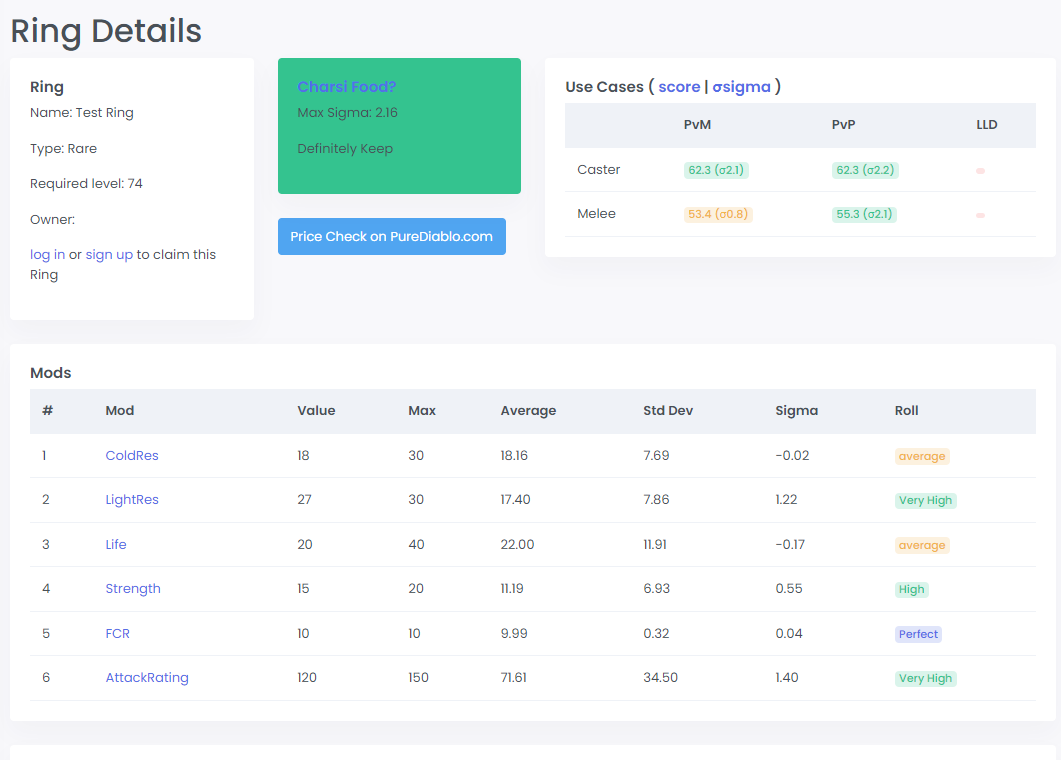Viewport: 1061px width, 760px height.
Task: Open the 'Charsi Food?' heading link
Action: point(347,87)
